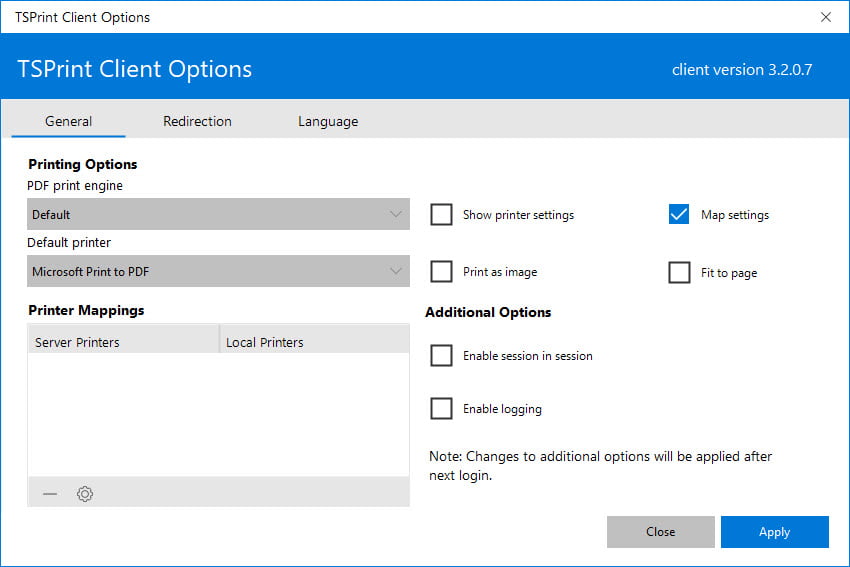Go to the Language tab

328,121
